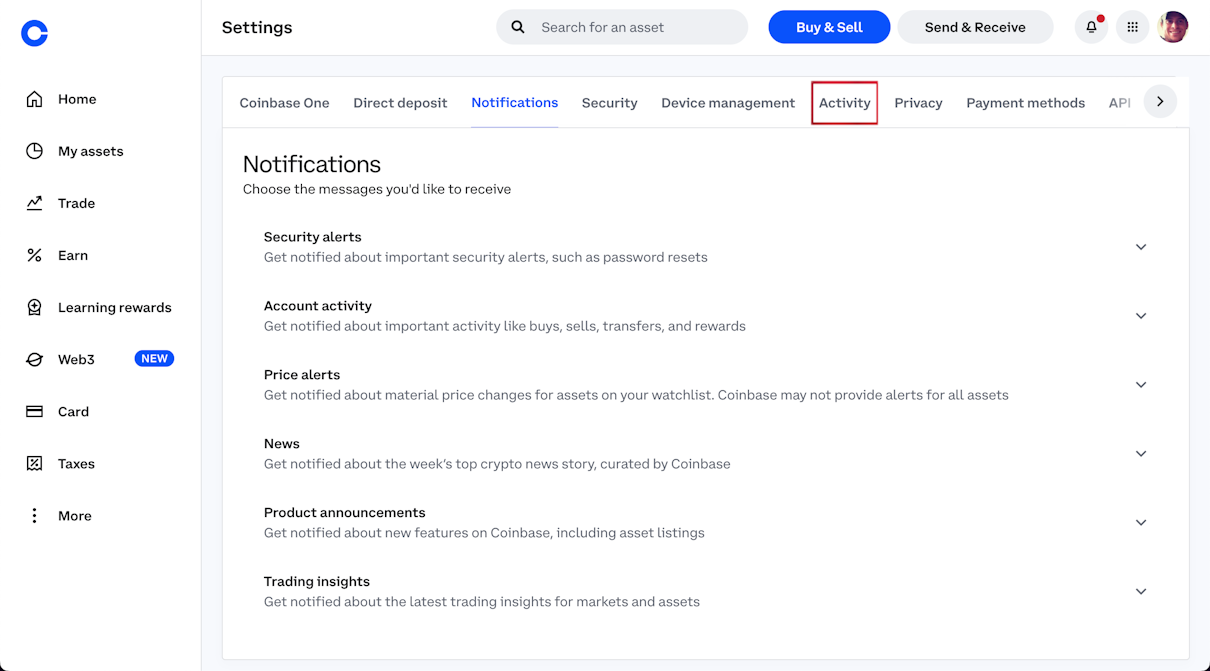Click the Security alerts heading
This screenshot has height=671, width=1210.
coord(312,237)
